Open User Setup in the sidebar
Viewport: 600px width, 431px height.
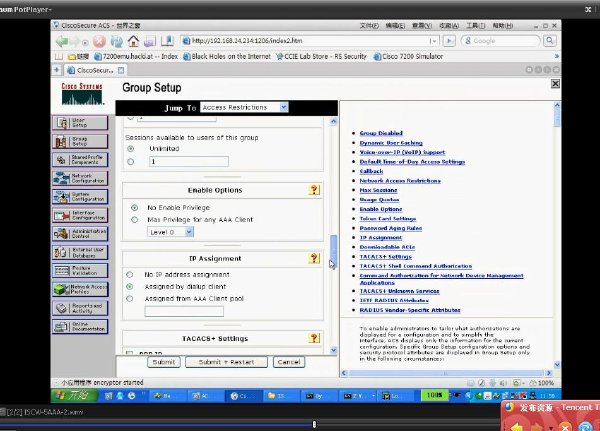tap(80, 123)
